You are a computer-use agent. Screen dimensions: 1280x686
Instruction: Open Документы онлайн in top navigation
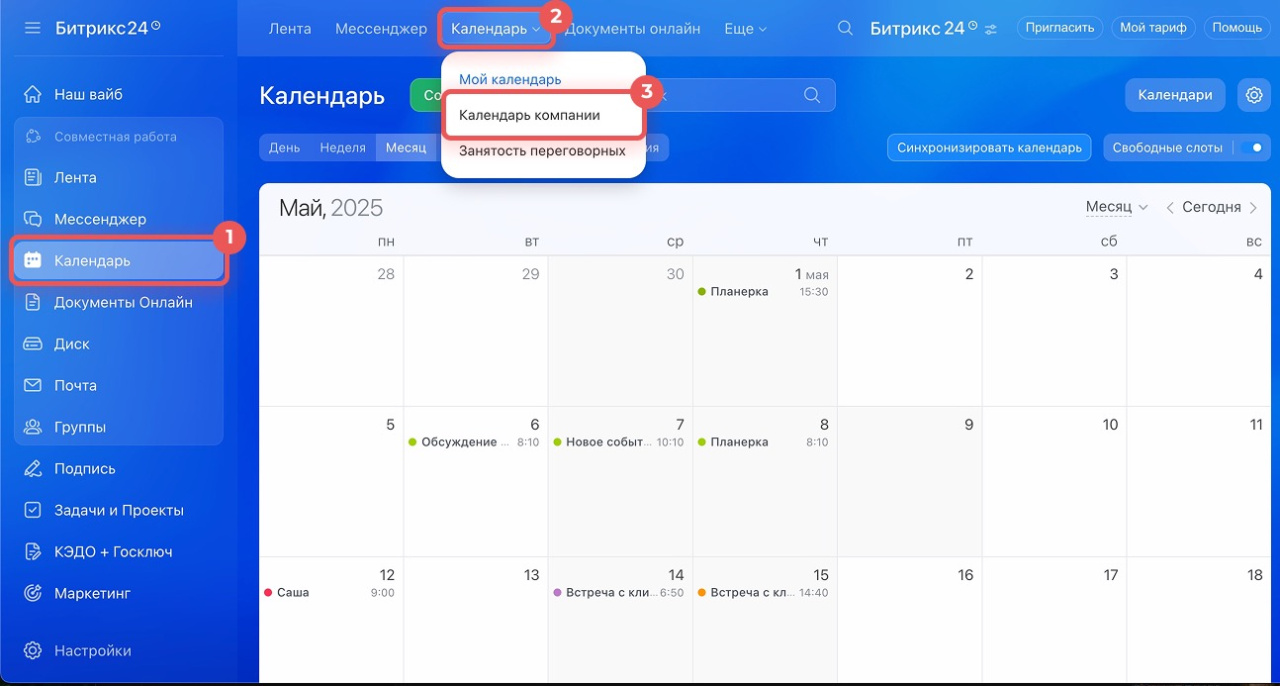tap(633, 29)
